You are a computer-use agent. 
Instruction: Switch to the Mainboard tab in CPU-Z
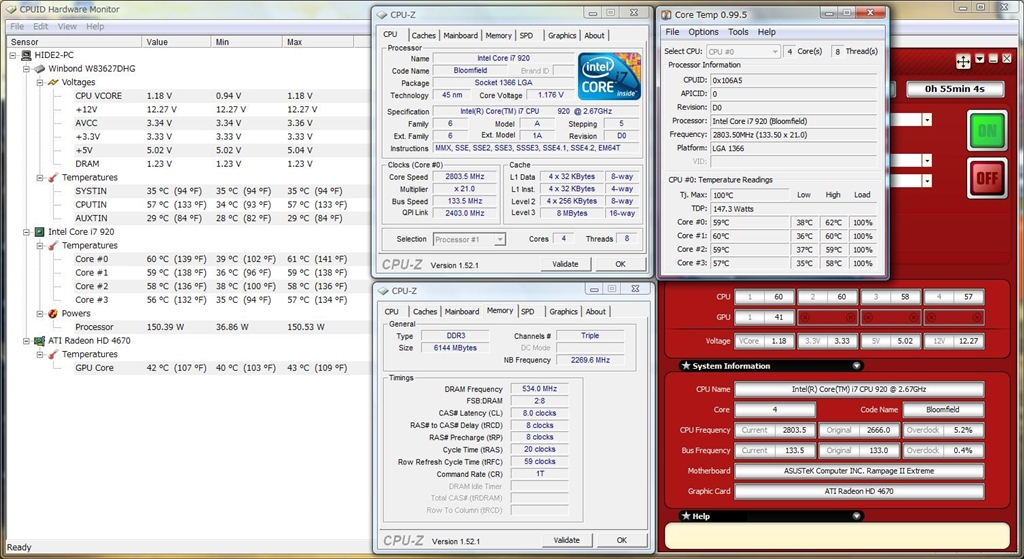tap(461, 35)
